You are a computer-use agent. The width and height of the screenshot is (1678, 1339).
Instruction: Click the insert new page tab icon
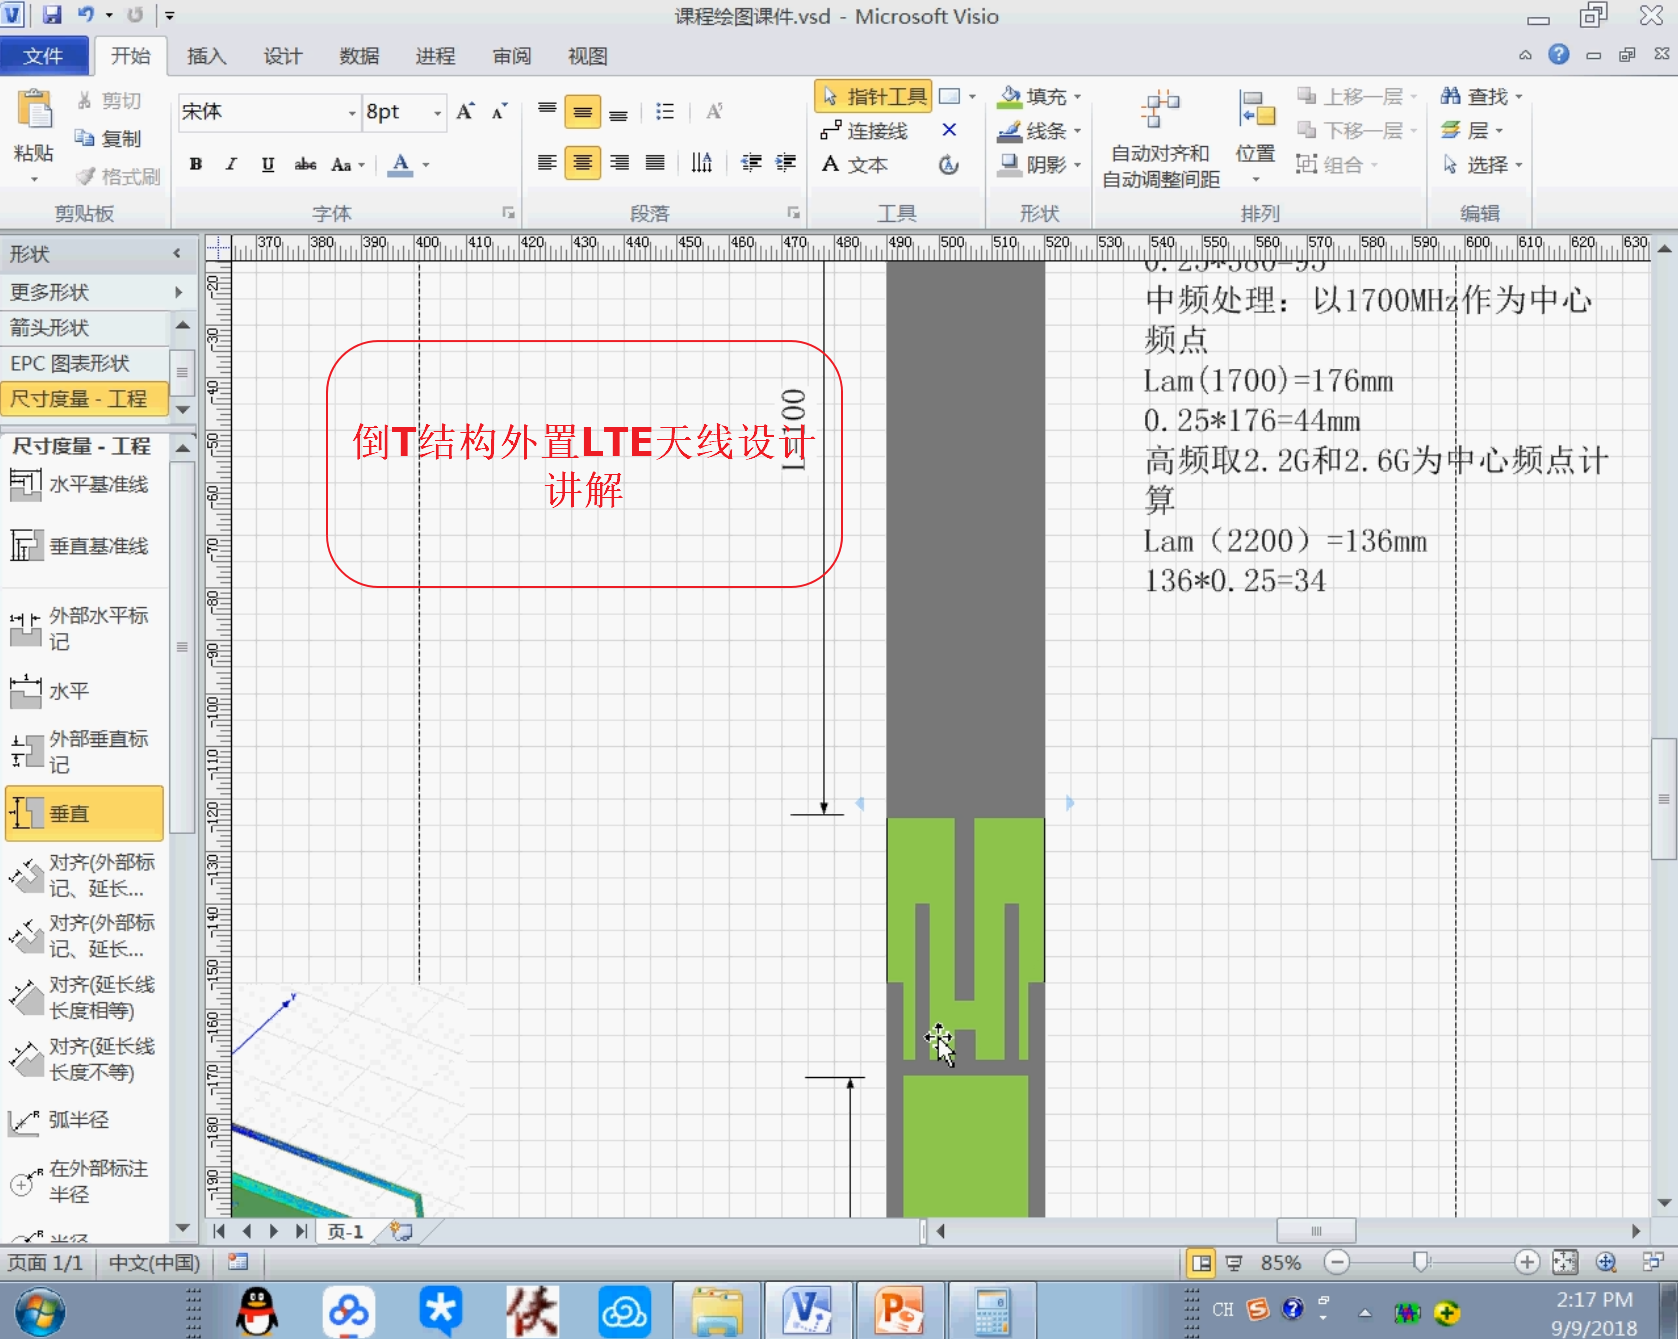point(402,1232)
